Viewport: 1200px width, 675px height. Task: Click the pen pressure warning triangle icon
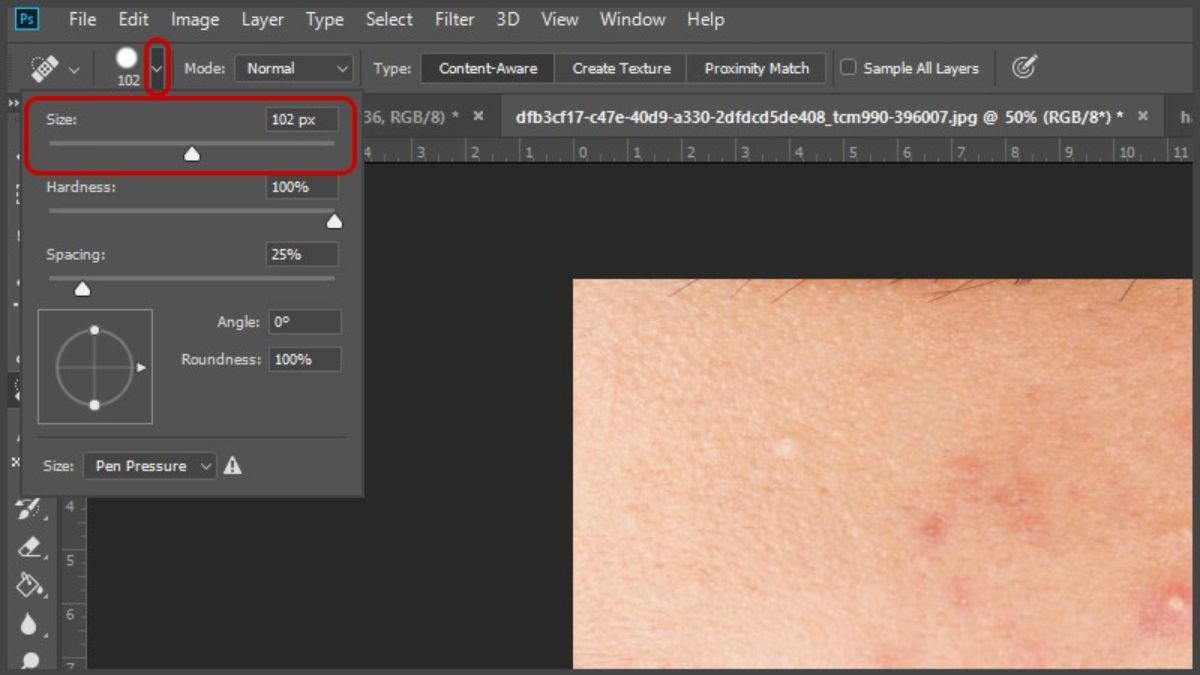pos(232,465)
